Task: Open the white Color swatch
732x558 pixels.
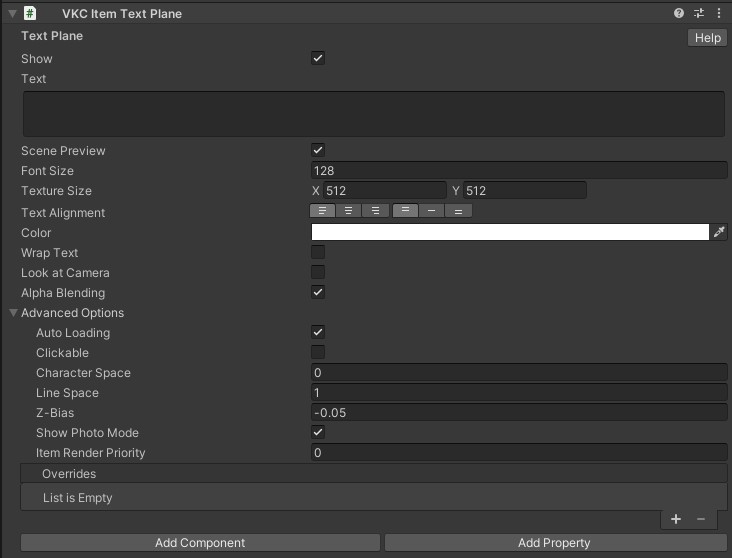Action: pos(510,232)
